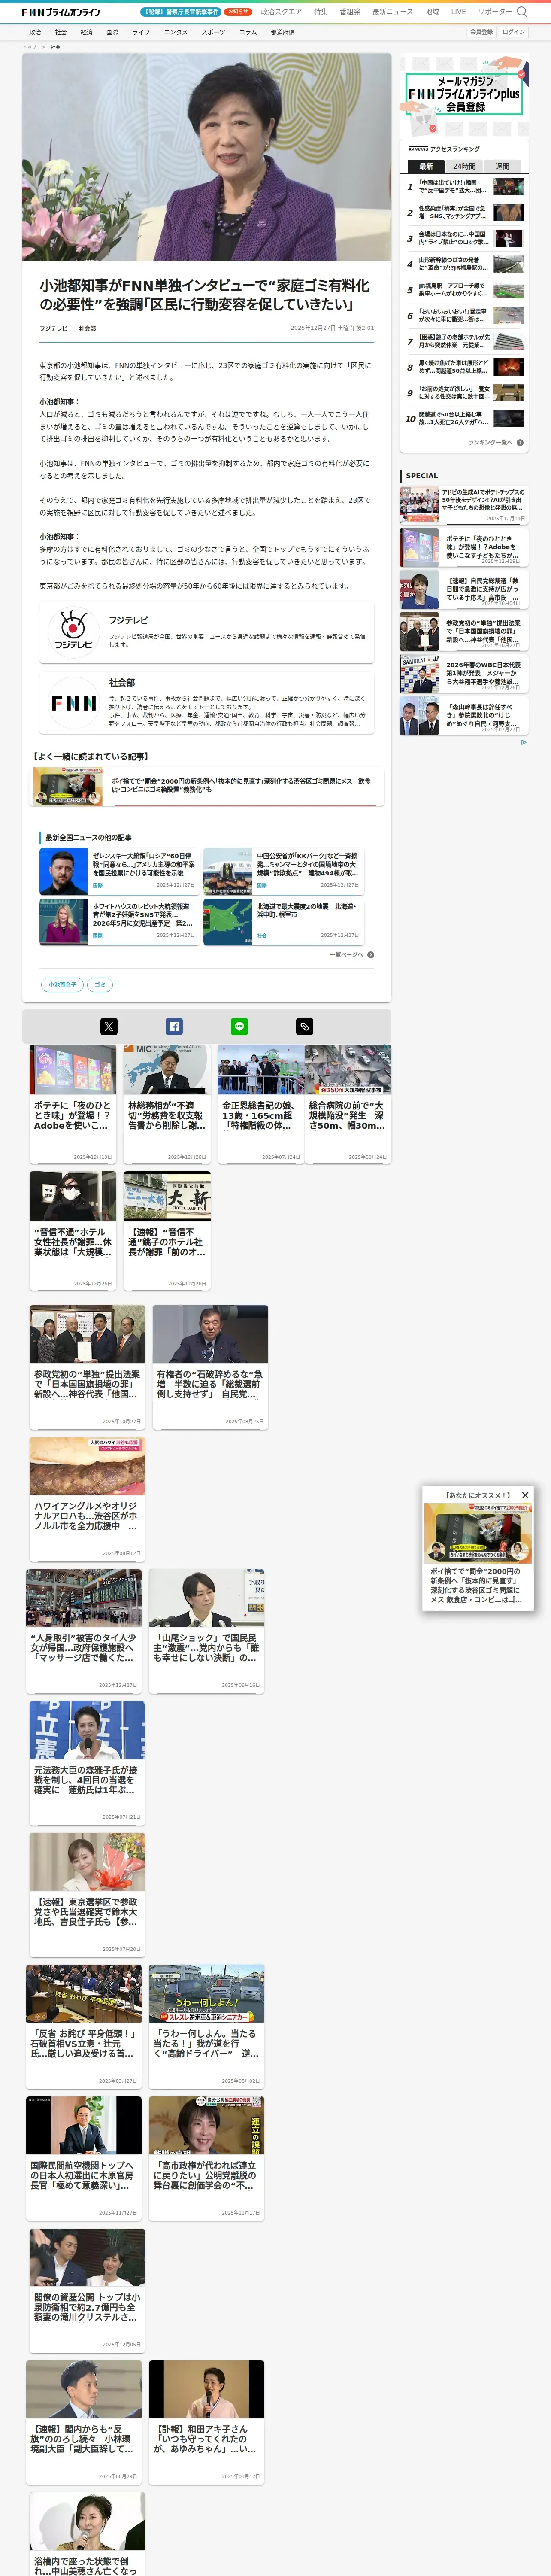Share the article on Facebook
The image size is (551, 2576).
pos(174,1026)
